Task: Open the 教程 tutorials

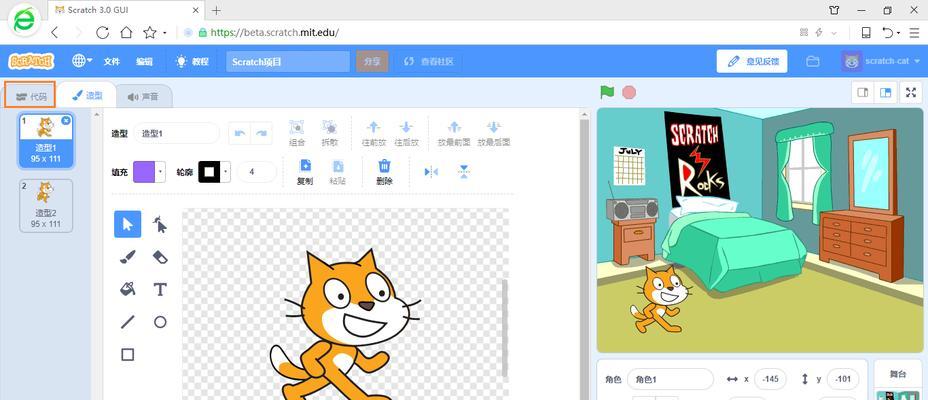Action: (192, 62)
